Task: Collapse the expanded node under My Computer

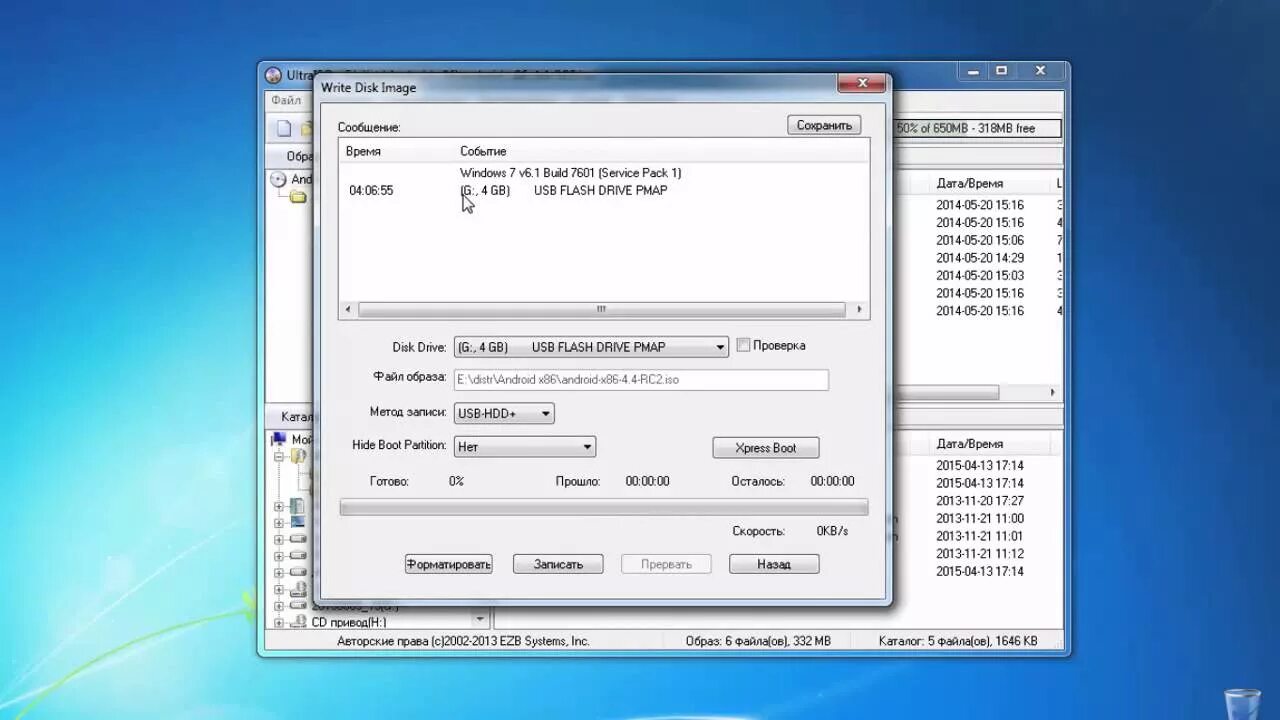Action: pos(279,456)
